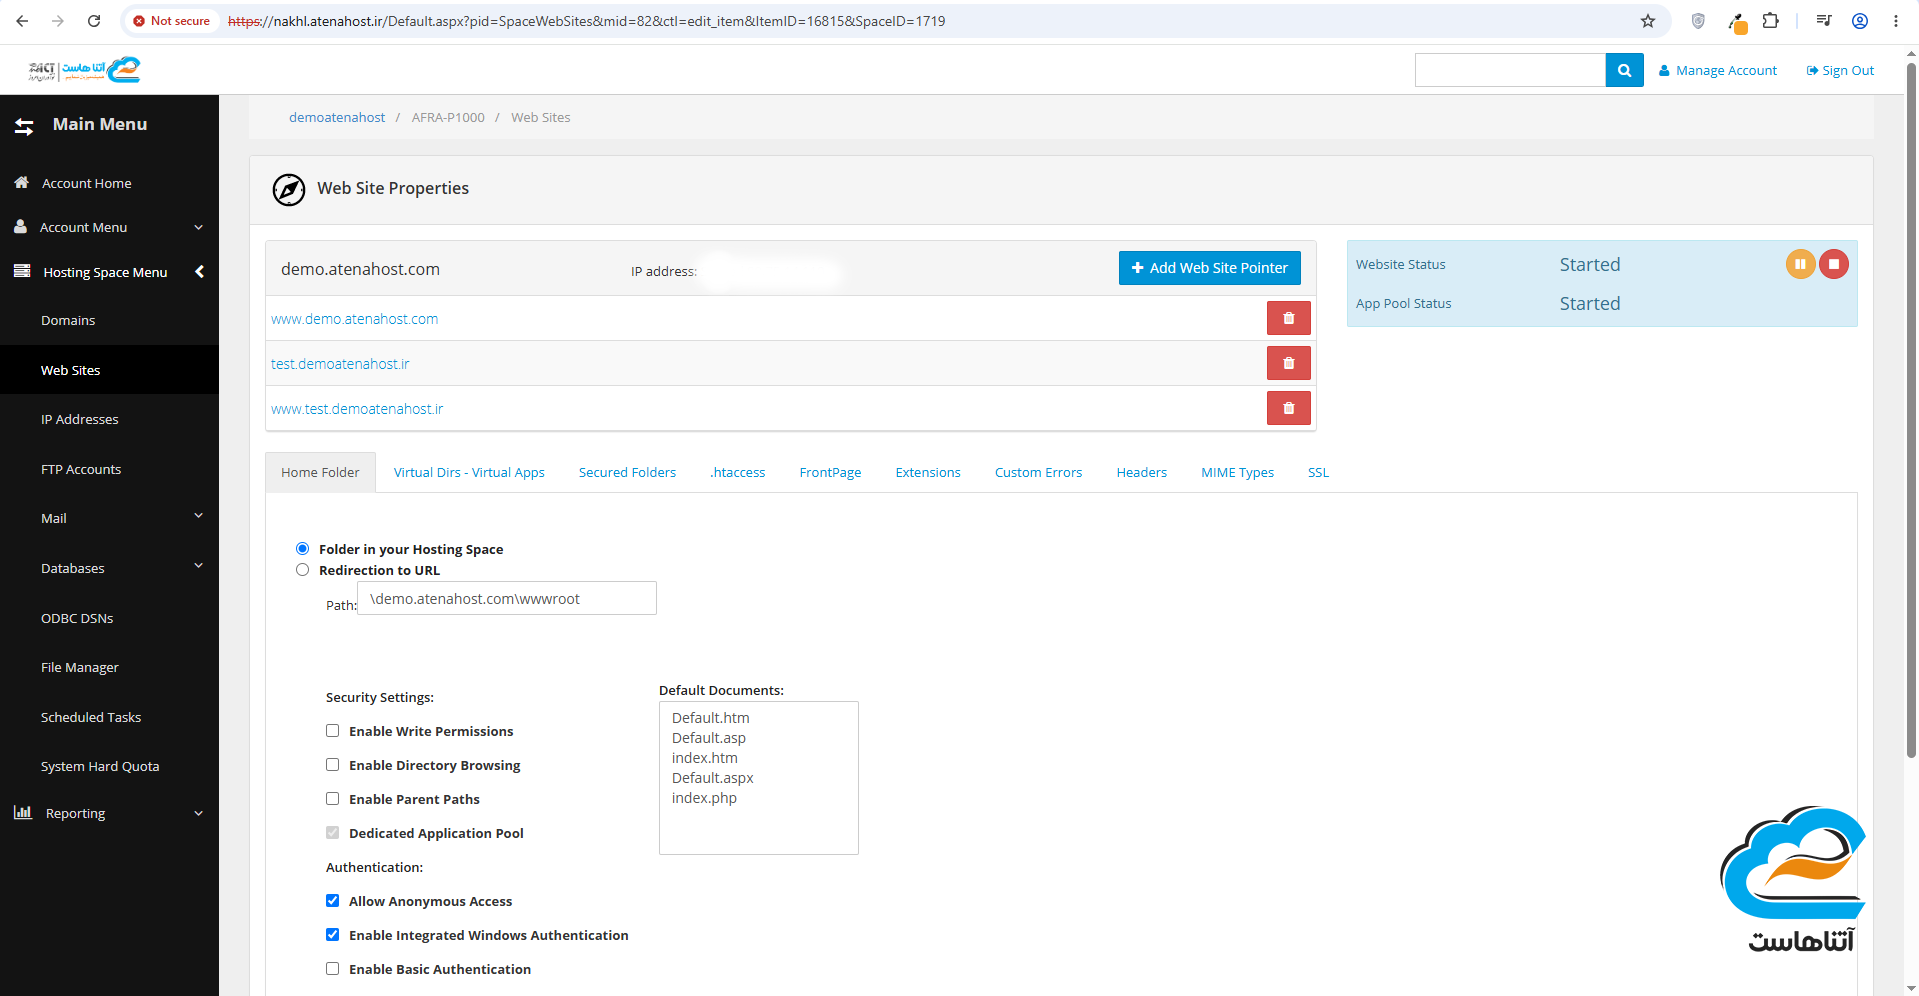Click the Reporting bar chart icon
This screenshot has width=1919, height=996.
[23, 813]
